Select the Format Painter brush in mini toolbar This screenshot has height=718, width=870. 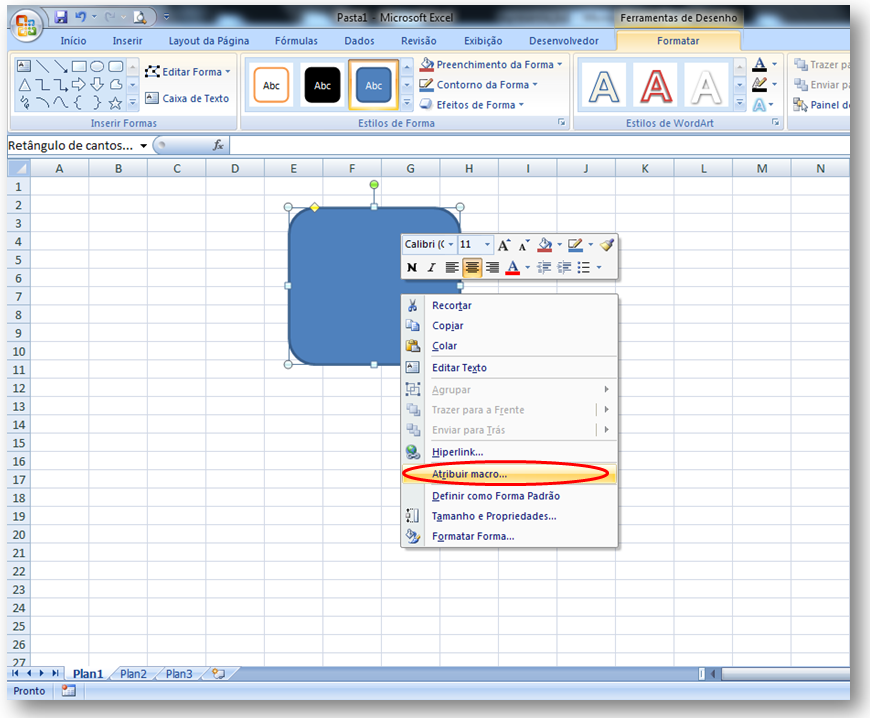click(606, 245)
